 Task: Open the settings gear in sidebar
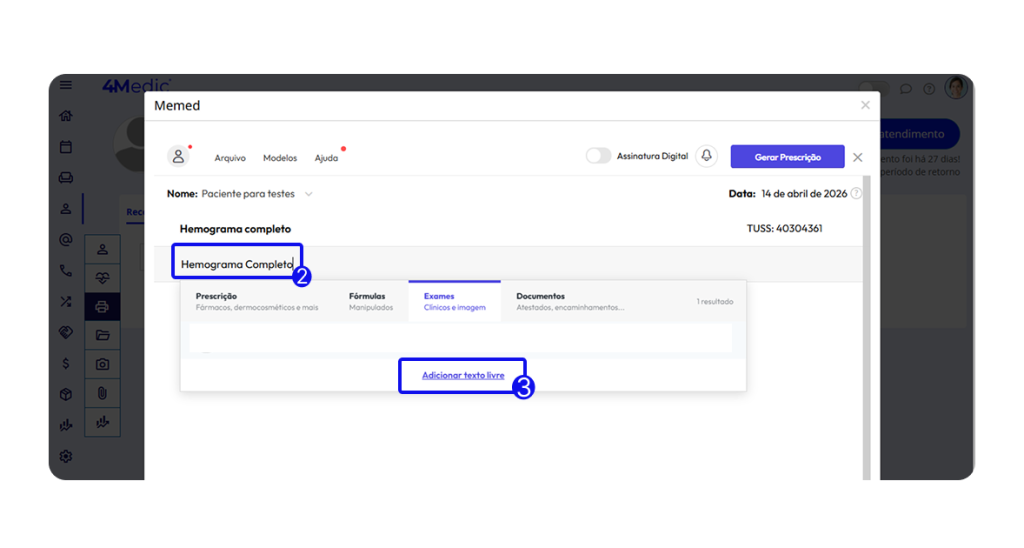point(66,456)
